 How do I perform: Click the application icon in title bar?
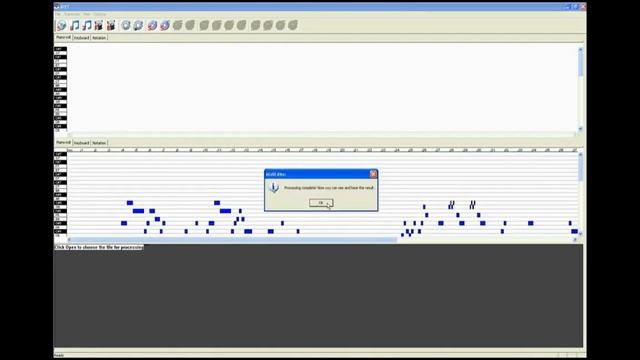click(x=57, y=7)
